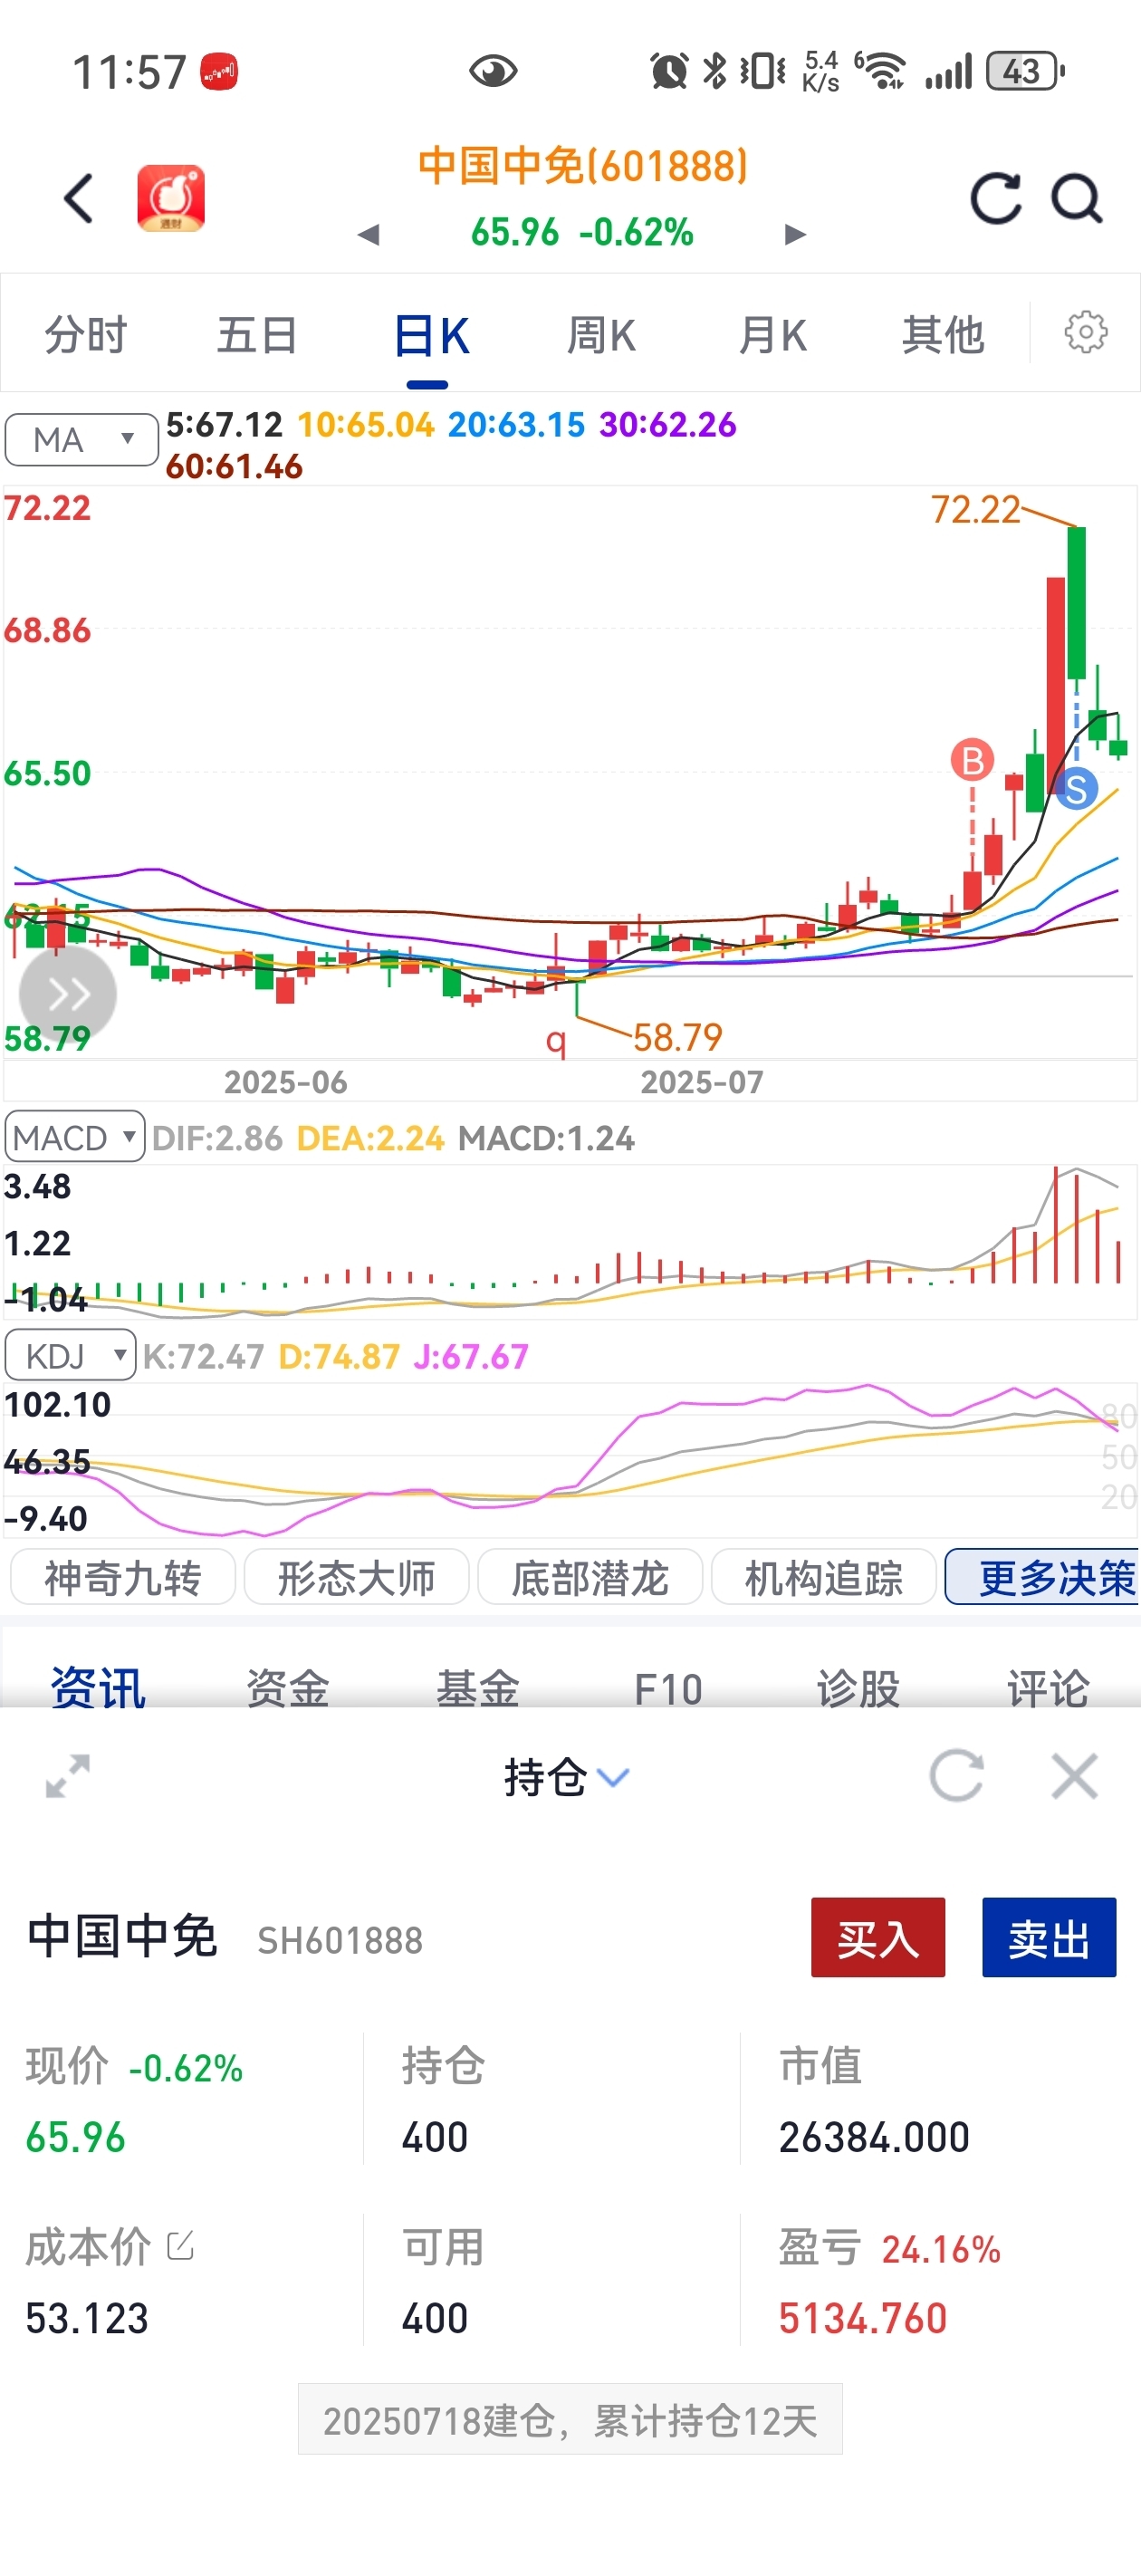Open the 资金 tab

tap(288, 1688)
